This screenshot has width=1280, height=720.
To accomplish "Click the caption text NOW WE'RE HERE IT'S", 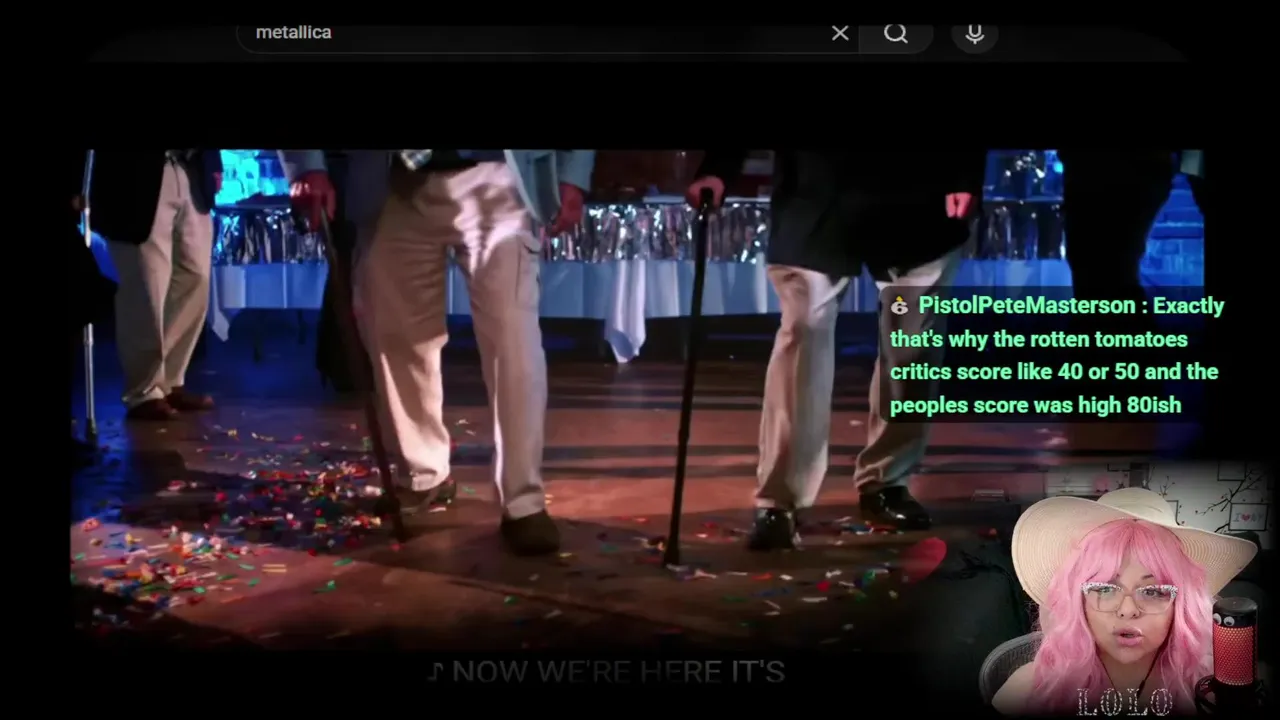I will pyautogui.click(x=618, y=672).
